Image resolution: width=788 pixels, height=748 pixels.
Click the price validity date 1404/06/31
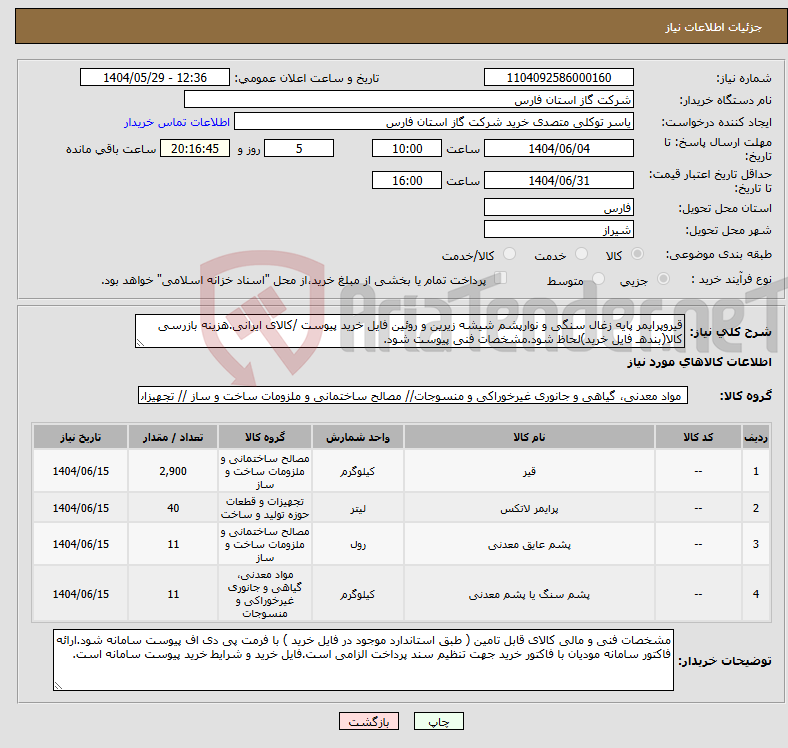558,181
